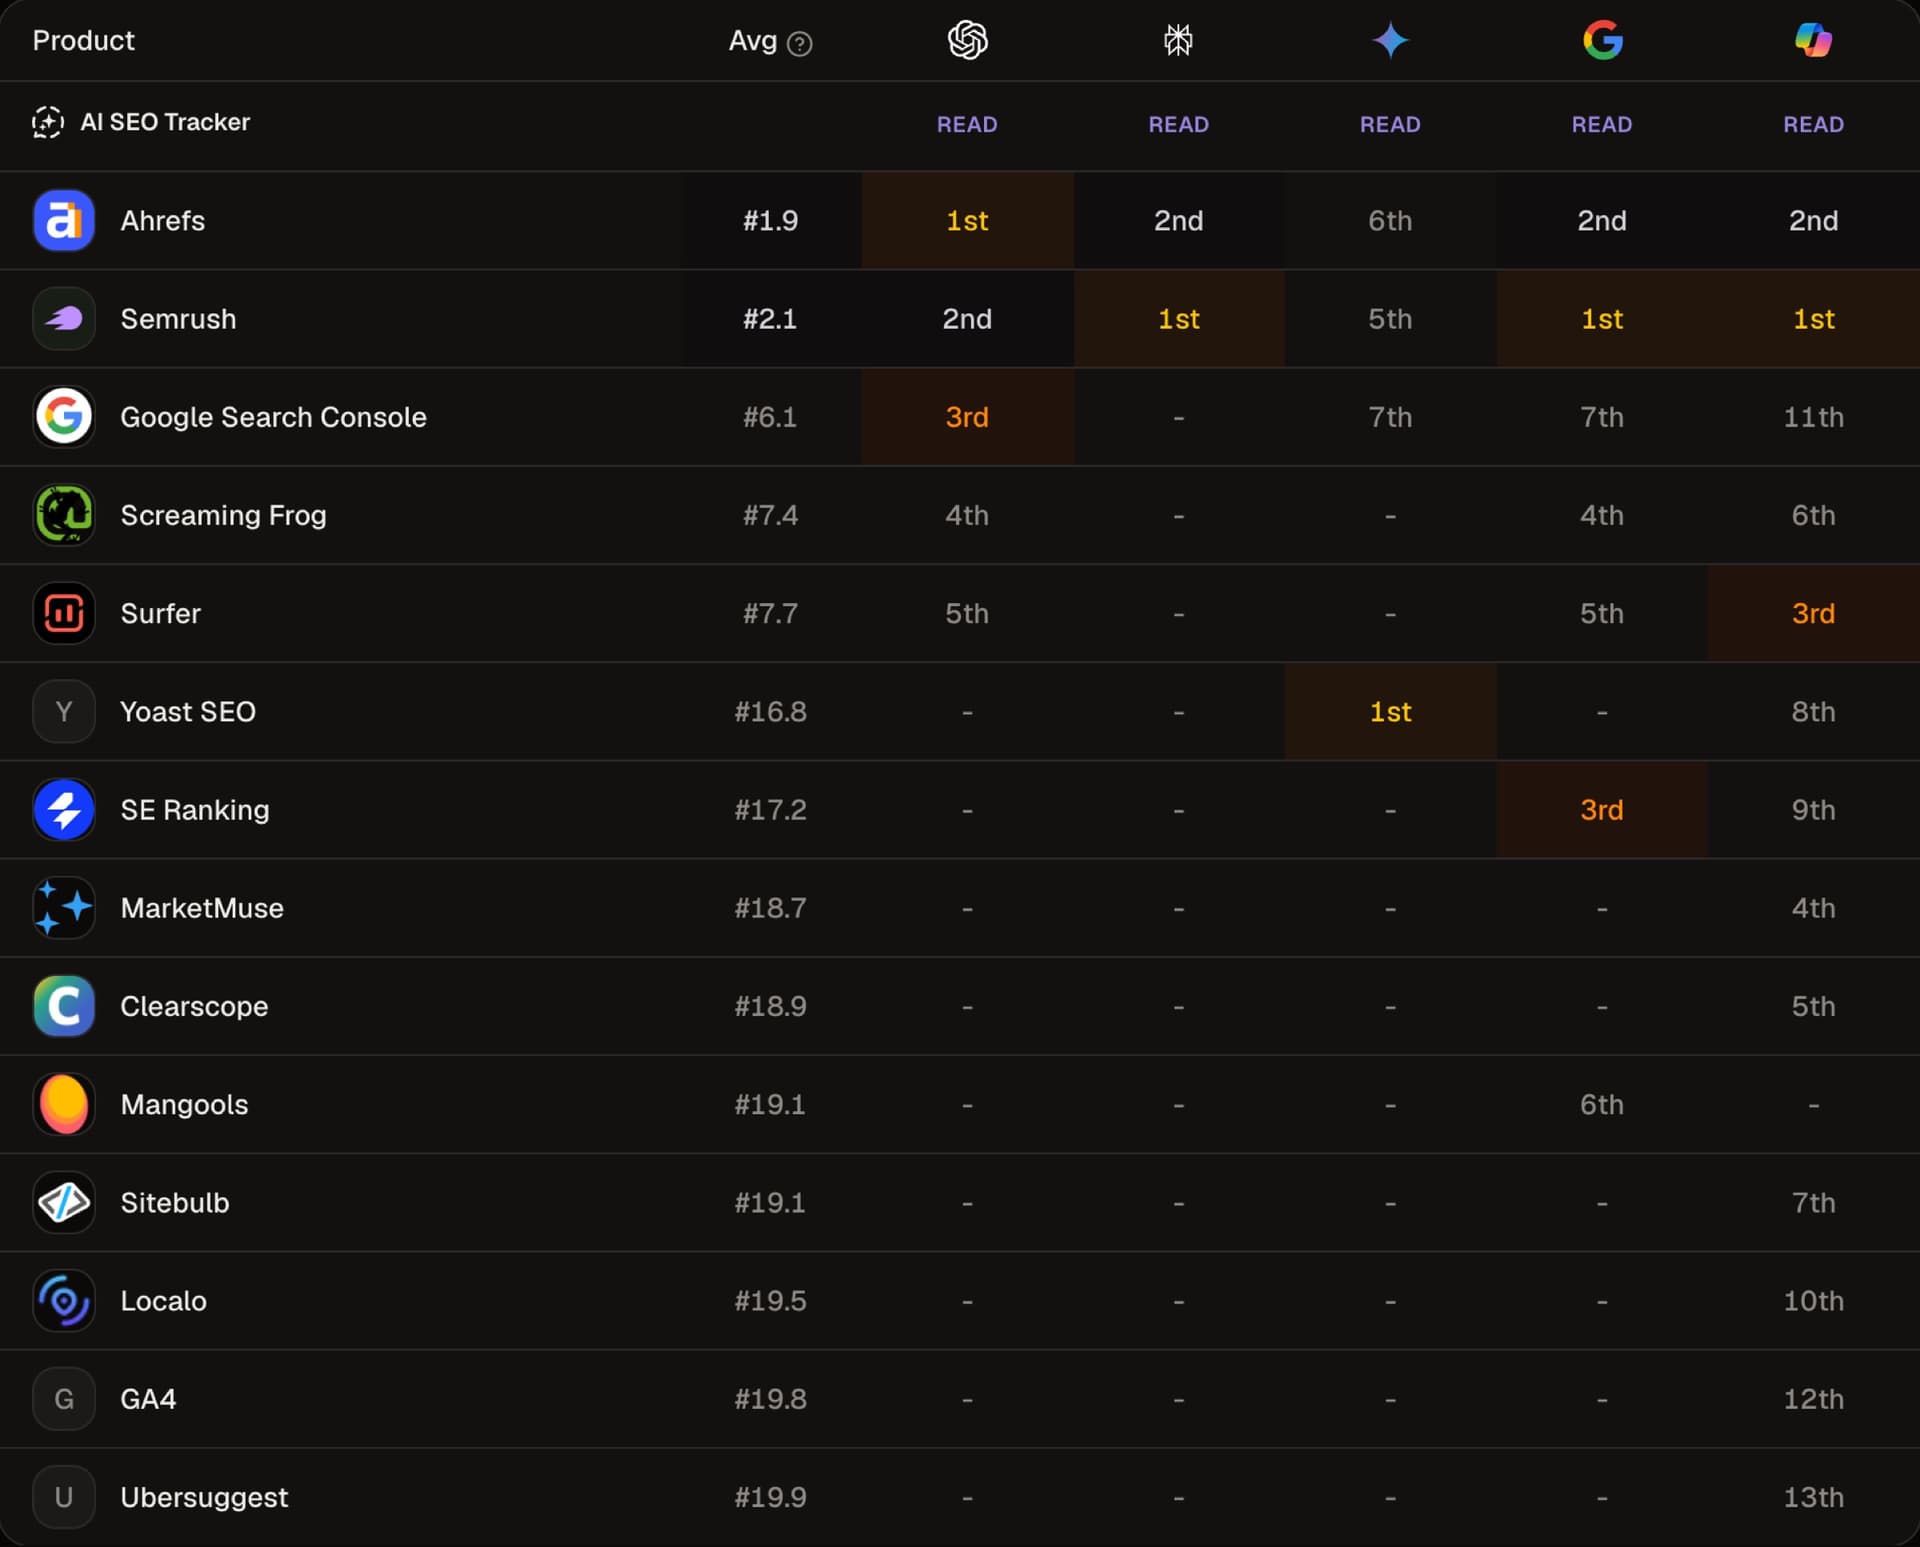Click Mangools 6th cell in Google column
Image resolution: width=1920 pixels, height=1547 pixels.
click(x=1602, y=1103)
